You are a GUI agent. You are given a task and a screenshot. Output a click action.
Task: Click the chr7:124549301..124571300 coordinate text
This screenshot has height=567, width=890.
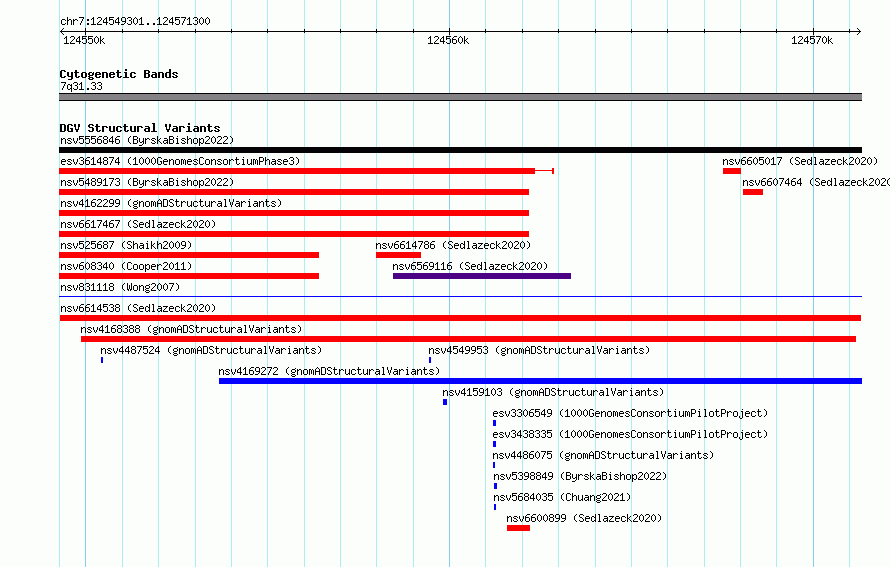135,21
